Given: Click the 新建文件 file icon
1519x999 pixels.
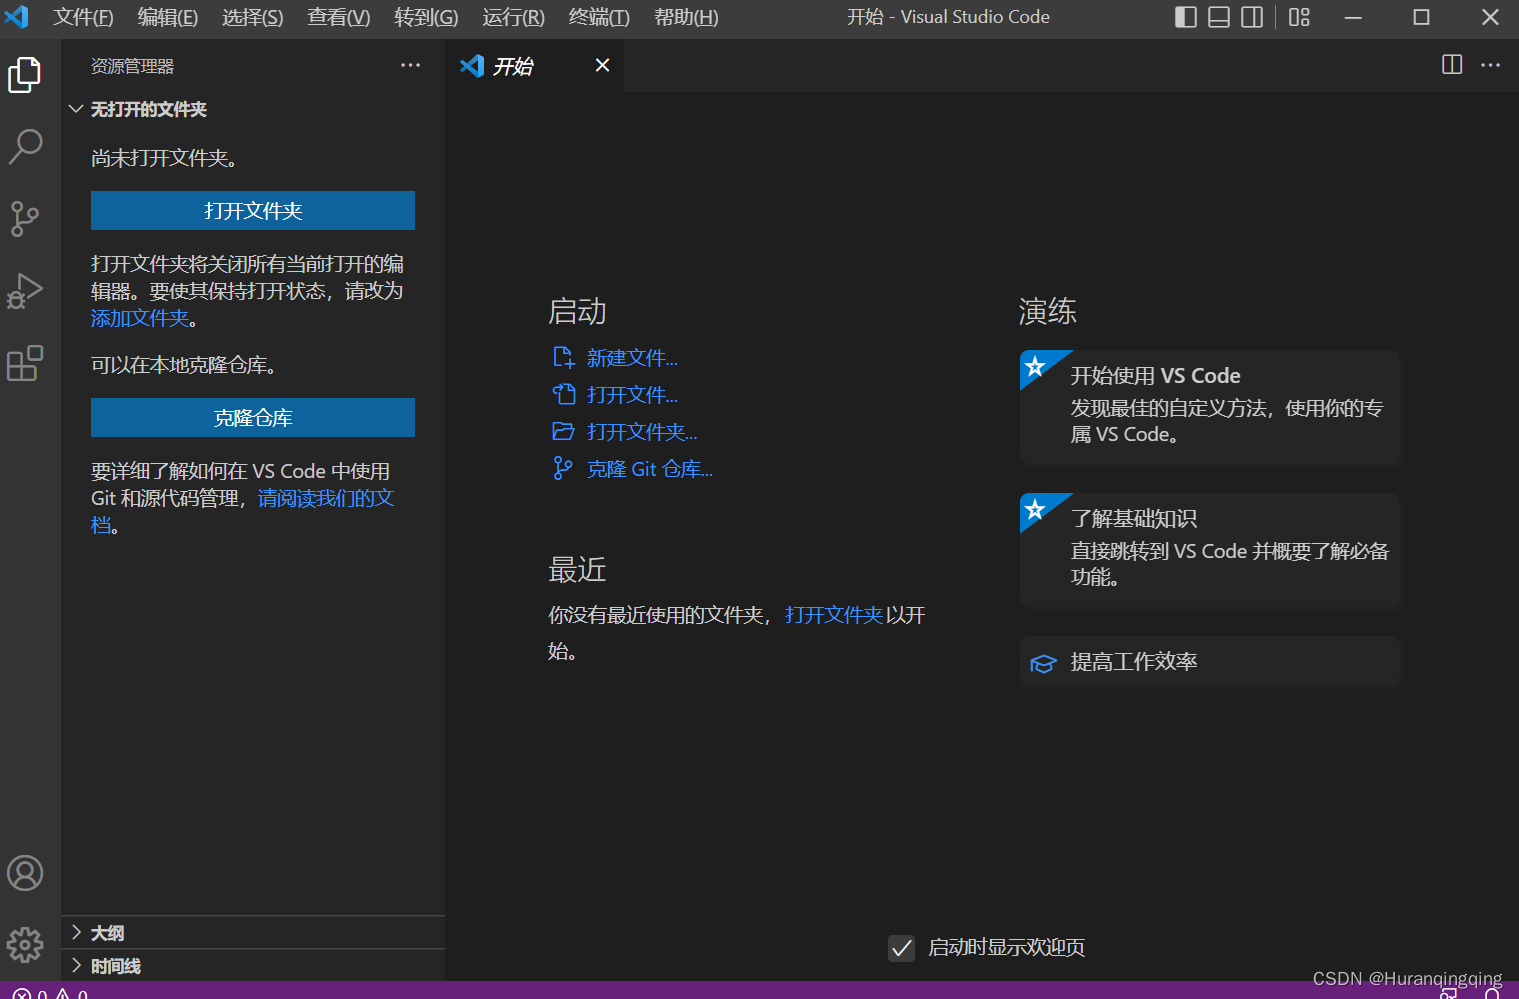Looking at the screenshot, I should [563, 357].
